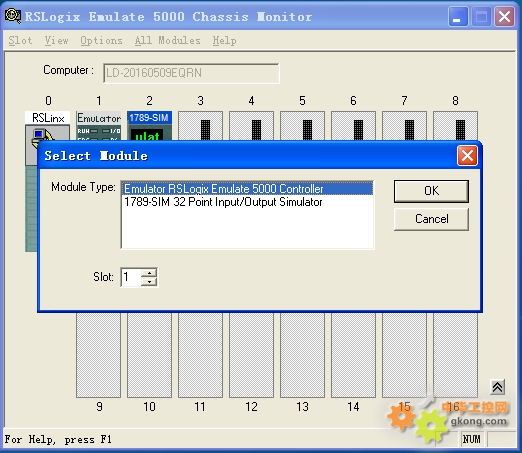Image resolution: width=522 pixels, height=453 pixels.
Task: Click the empty slot 12 panel
Action: tap(251, 355)
